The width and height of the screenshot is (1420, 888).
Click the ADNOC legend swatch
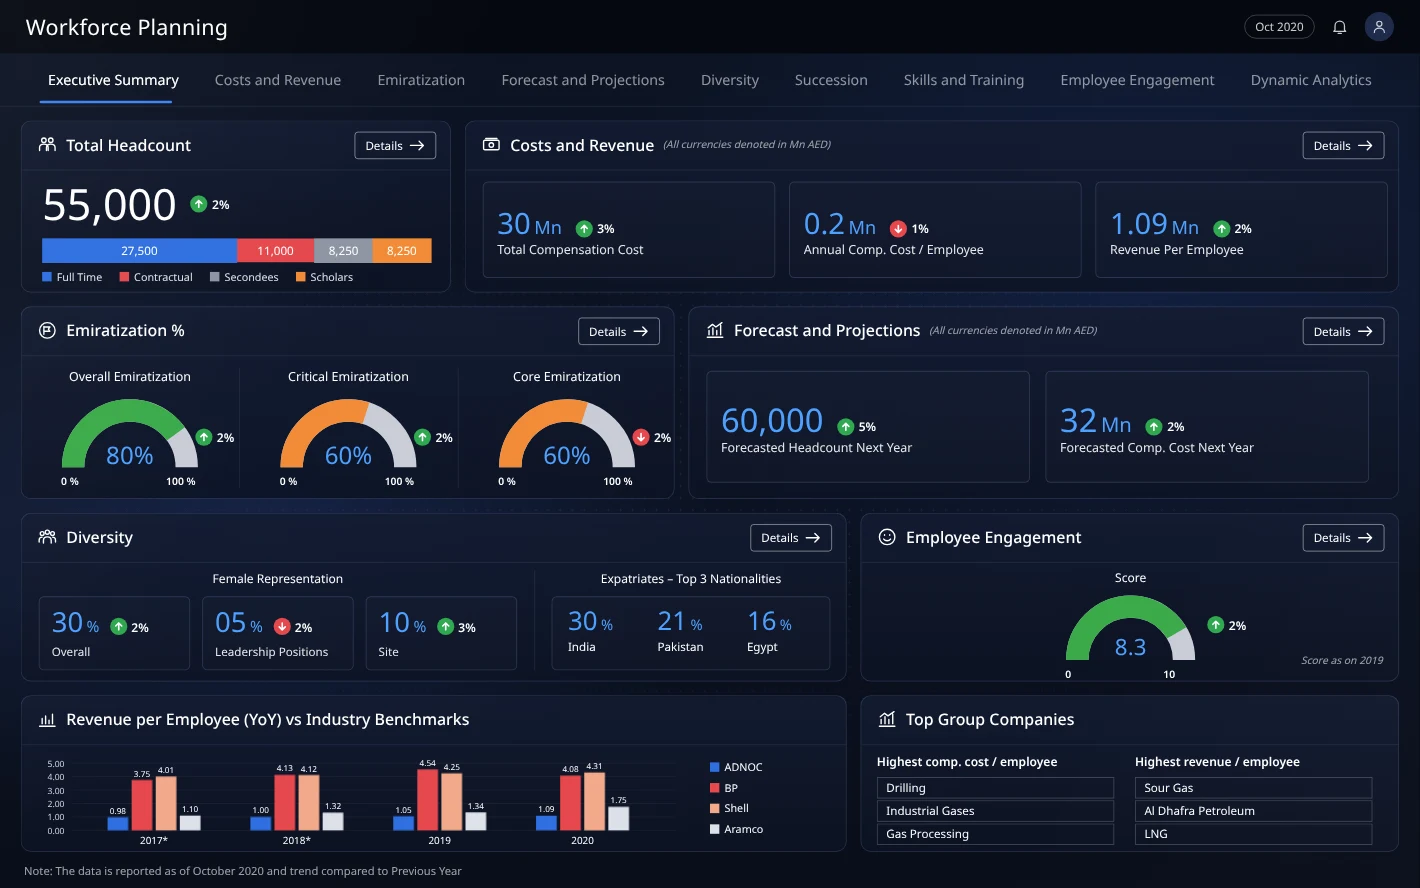(x=714, y=767)
